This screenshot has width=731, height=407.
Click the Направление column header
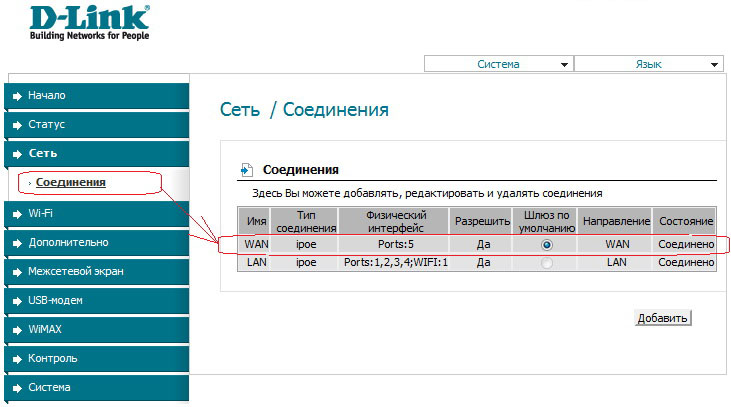click(616, 221)
